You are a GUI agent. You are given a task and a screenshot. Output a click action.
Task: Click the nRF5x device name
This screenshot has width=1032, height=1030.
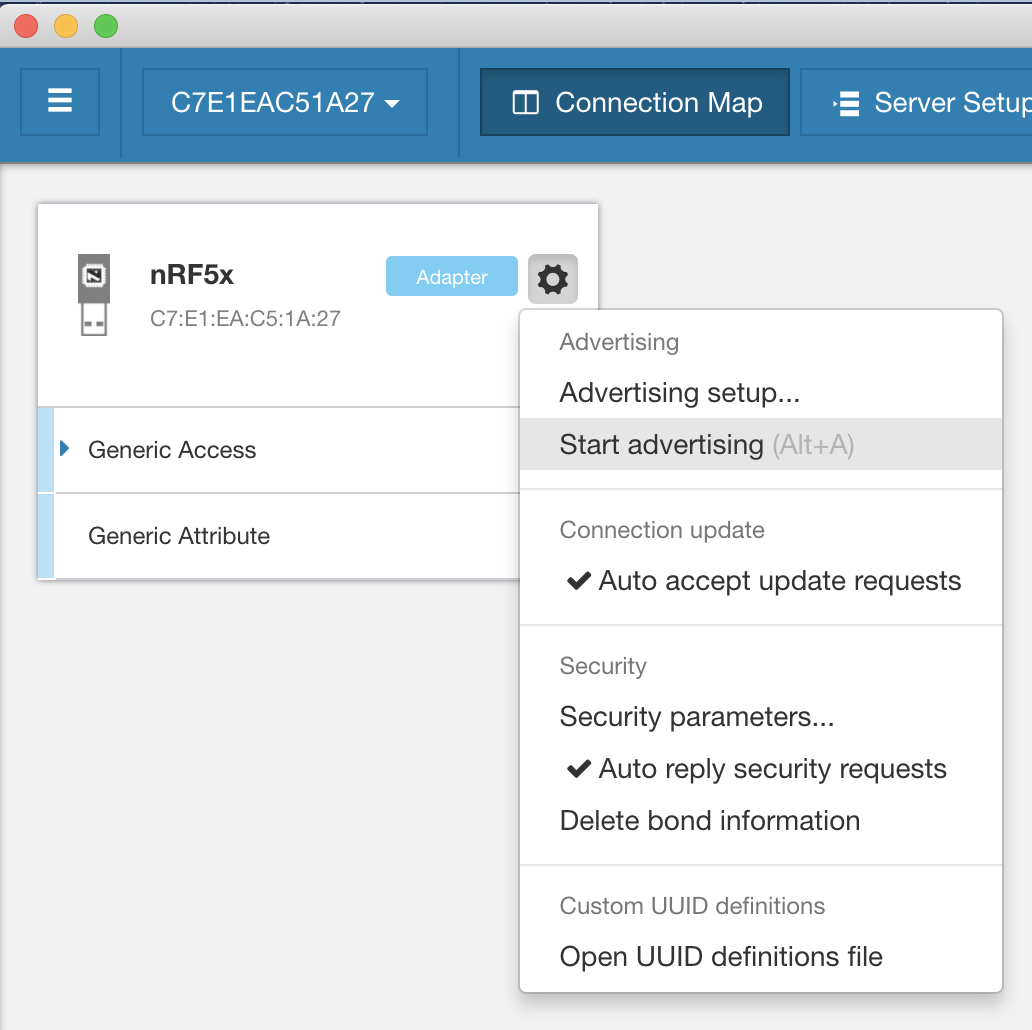click(x=192, y=275)
